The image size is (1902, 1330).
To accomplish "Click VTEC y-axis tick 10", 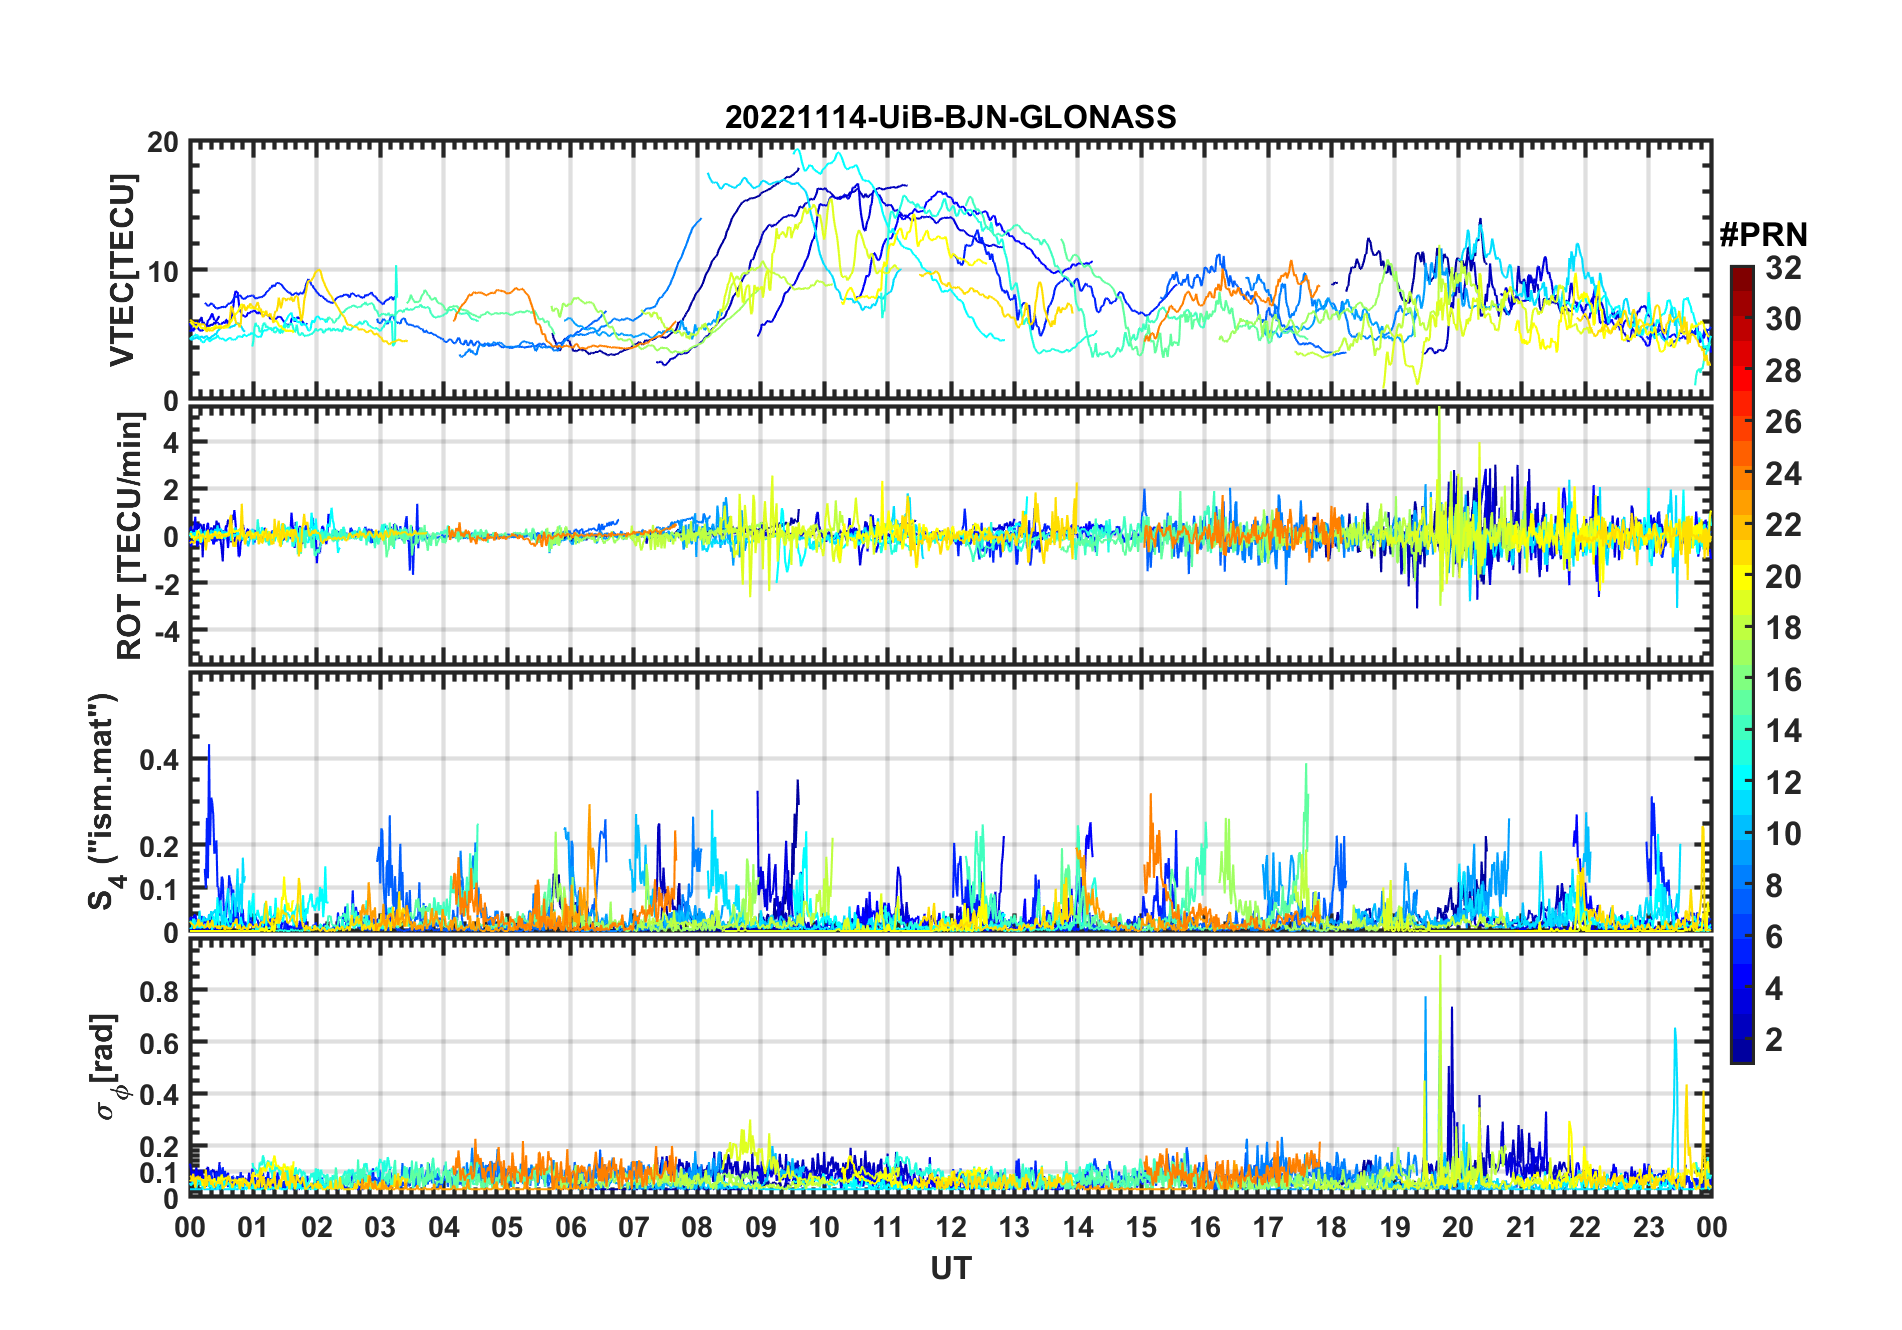I will [x=163, y=271].
